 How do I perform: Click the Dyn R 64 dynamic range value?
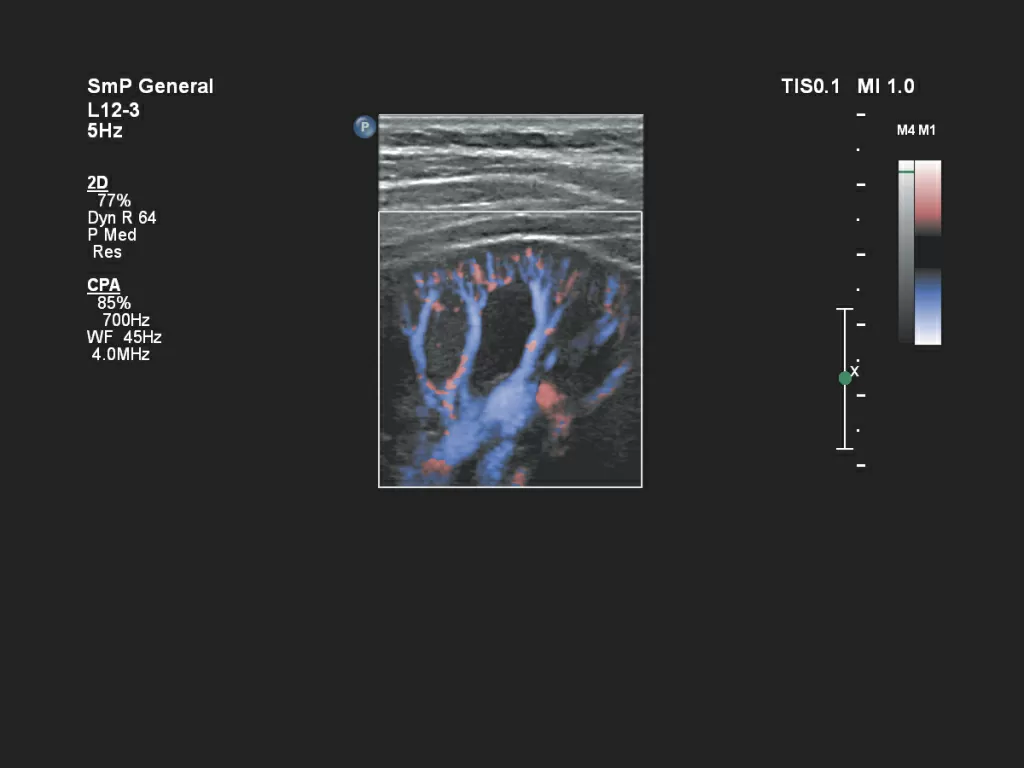122,217
